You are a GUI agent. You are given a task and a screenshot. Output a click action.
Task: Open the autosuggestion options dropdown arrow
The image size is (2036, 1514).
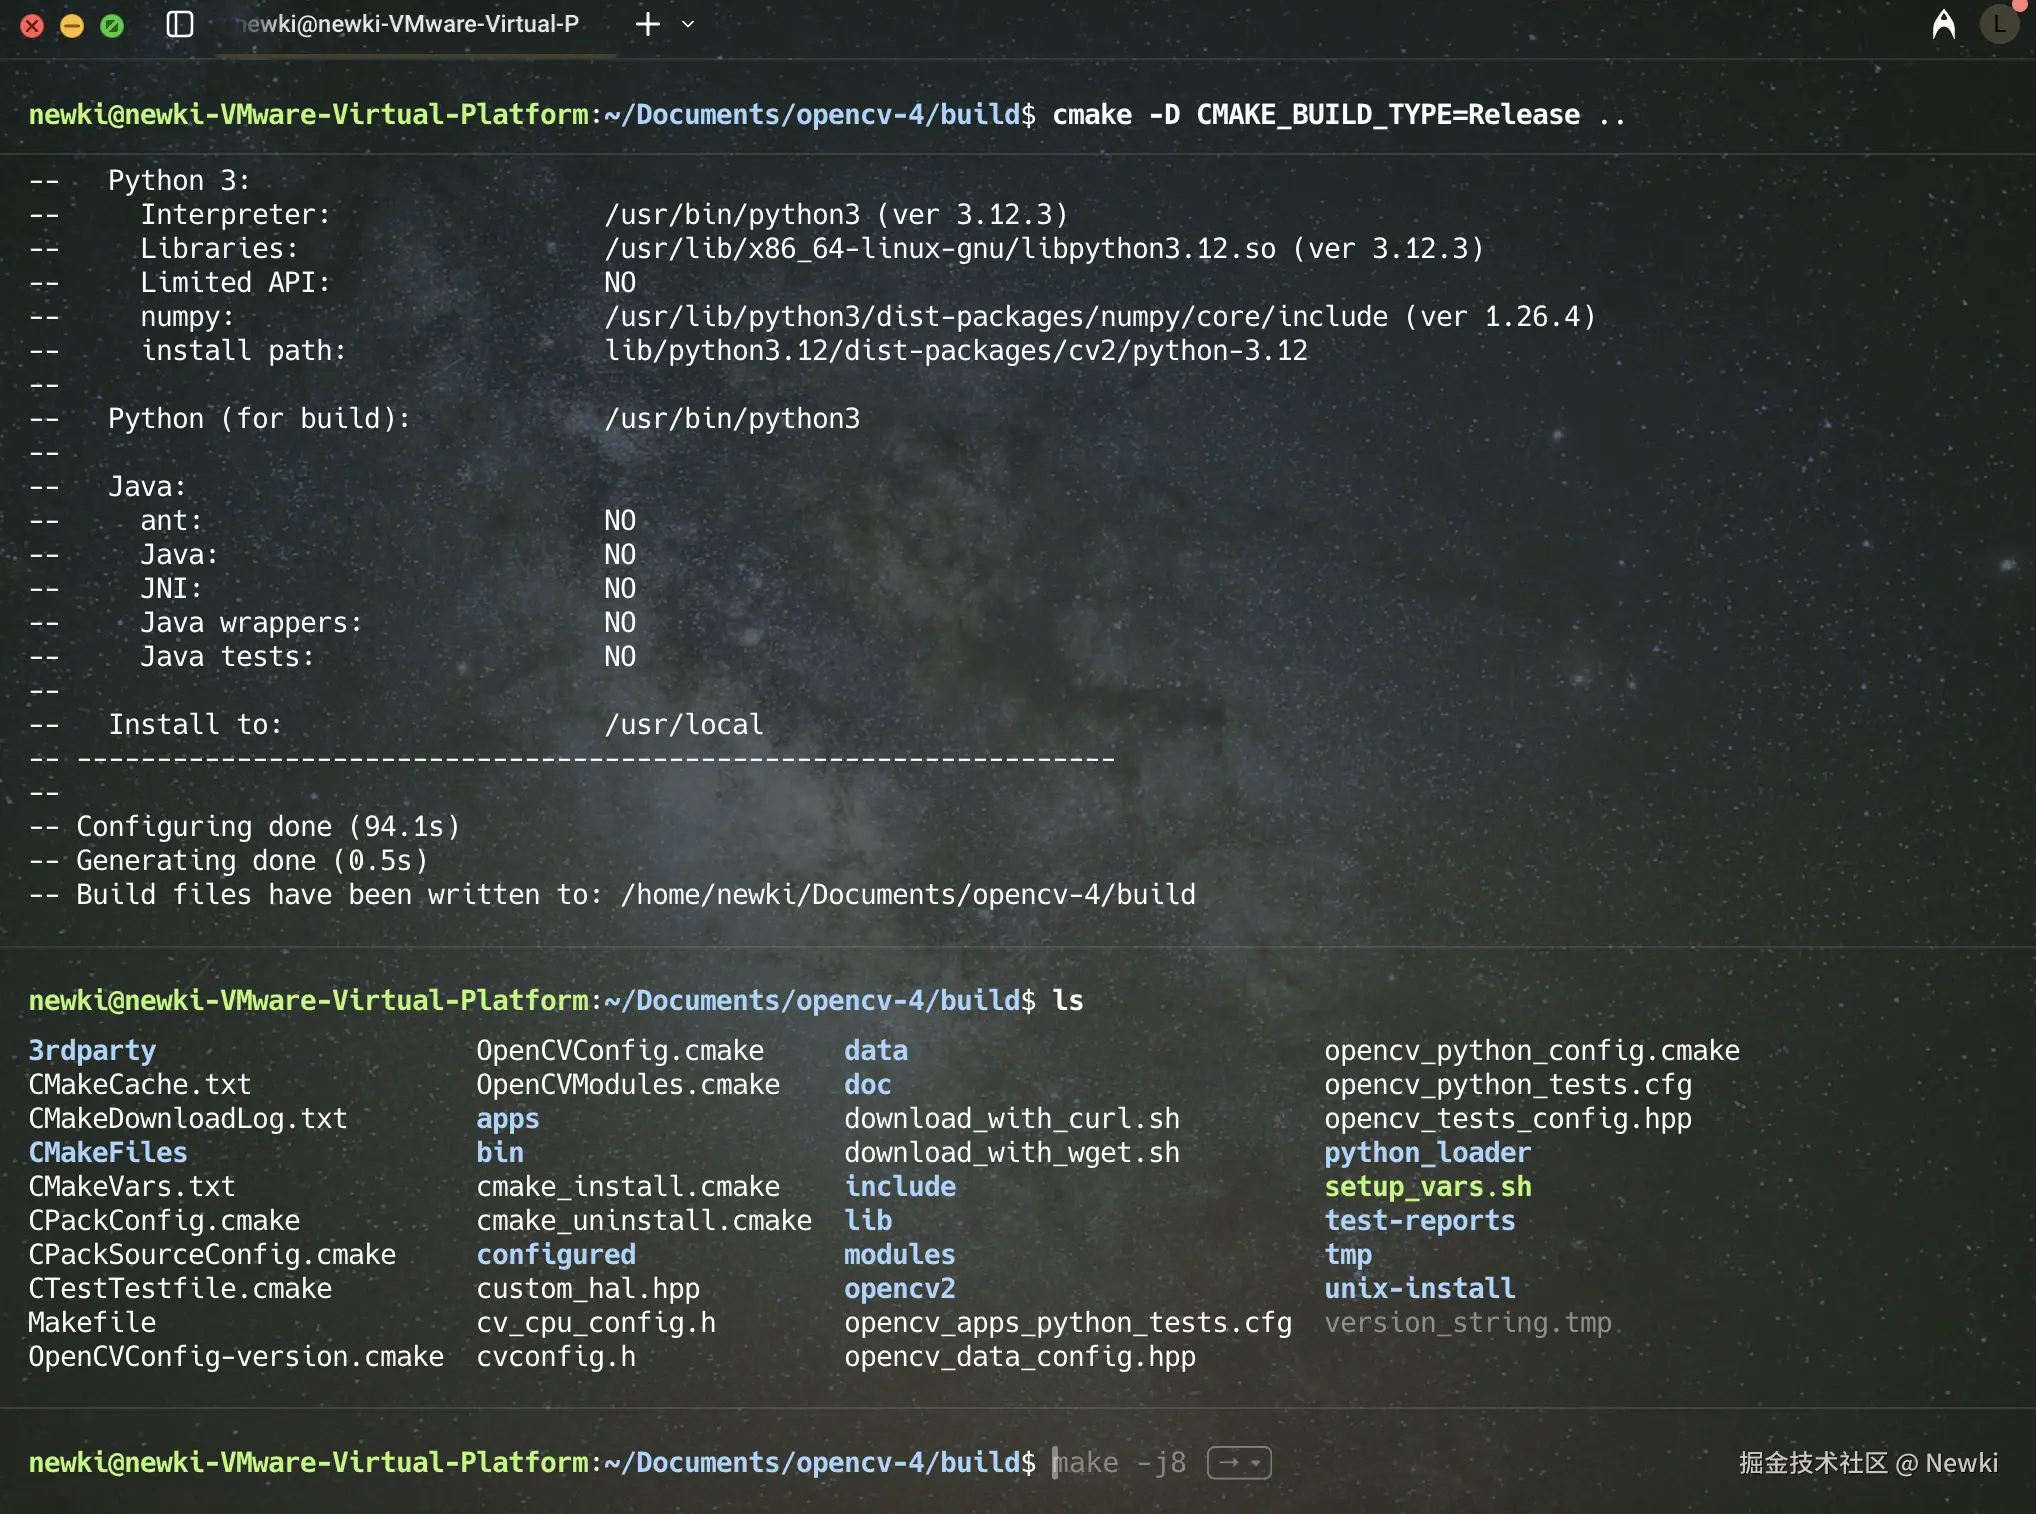(x=1256, y=1462)
